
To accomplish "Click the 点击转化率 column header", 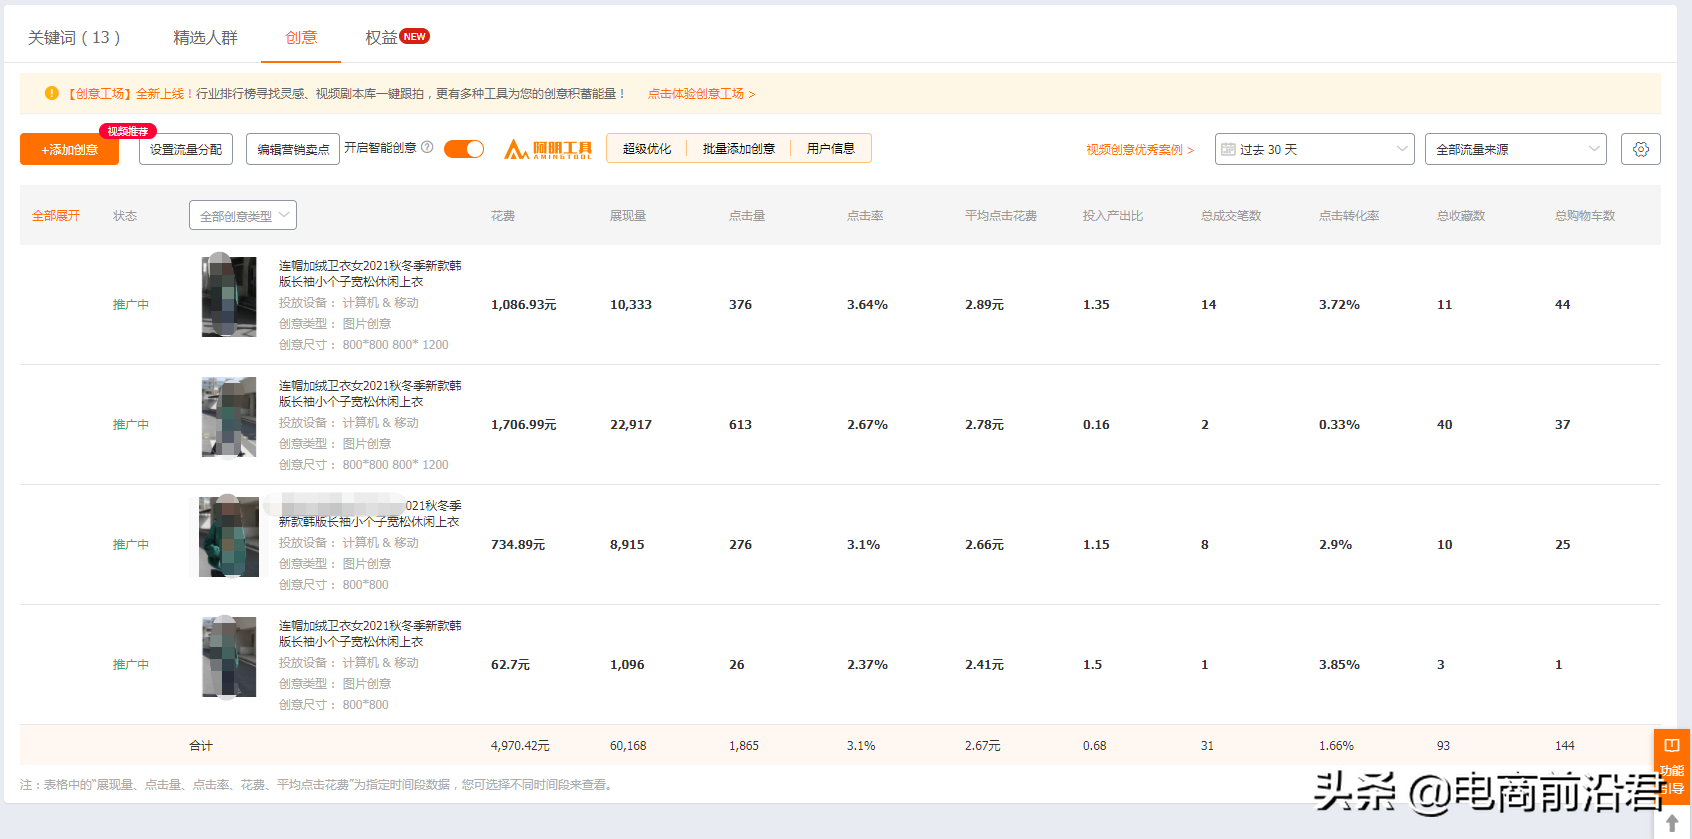I will [x=1349, y=215].
